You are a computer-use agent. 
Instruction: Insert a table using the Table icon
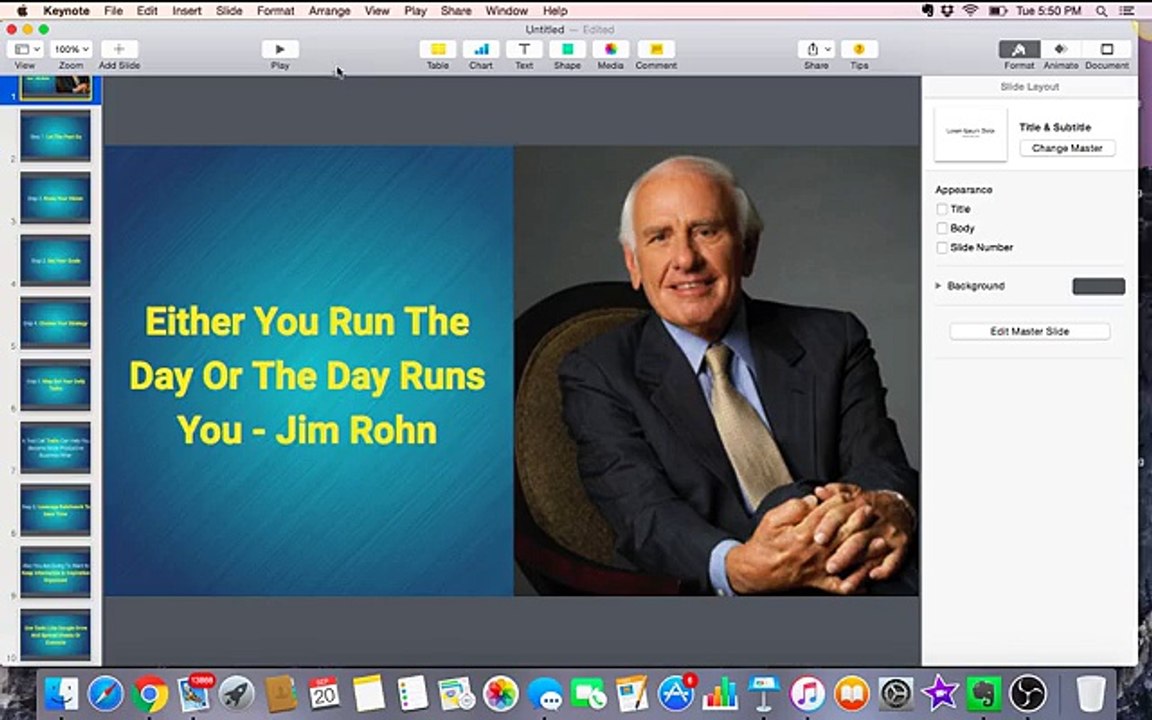tap(438, 49)
